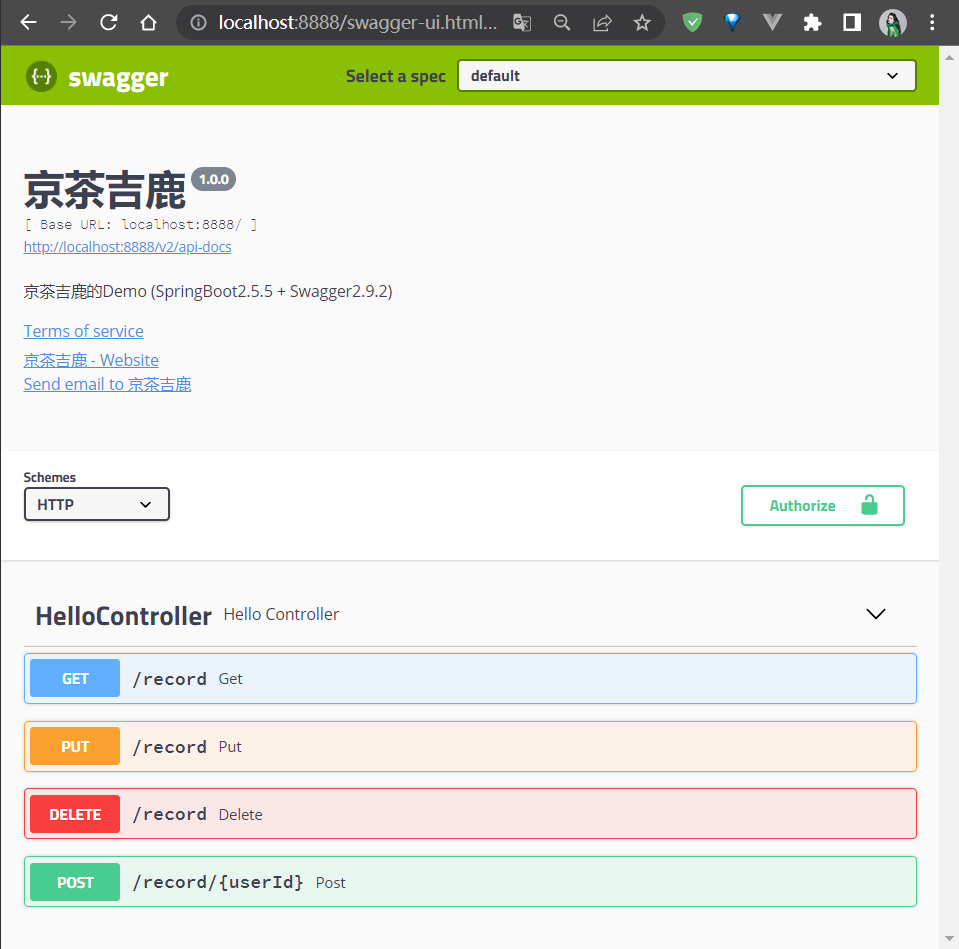
Task: Click the 1.0.0 version badge
Action: 213,179
